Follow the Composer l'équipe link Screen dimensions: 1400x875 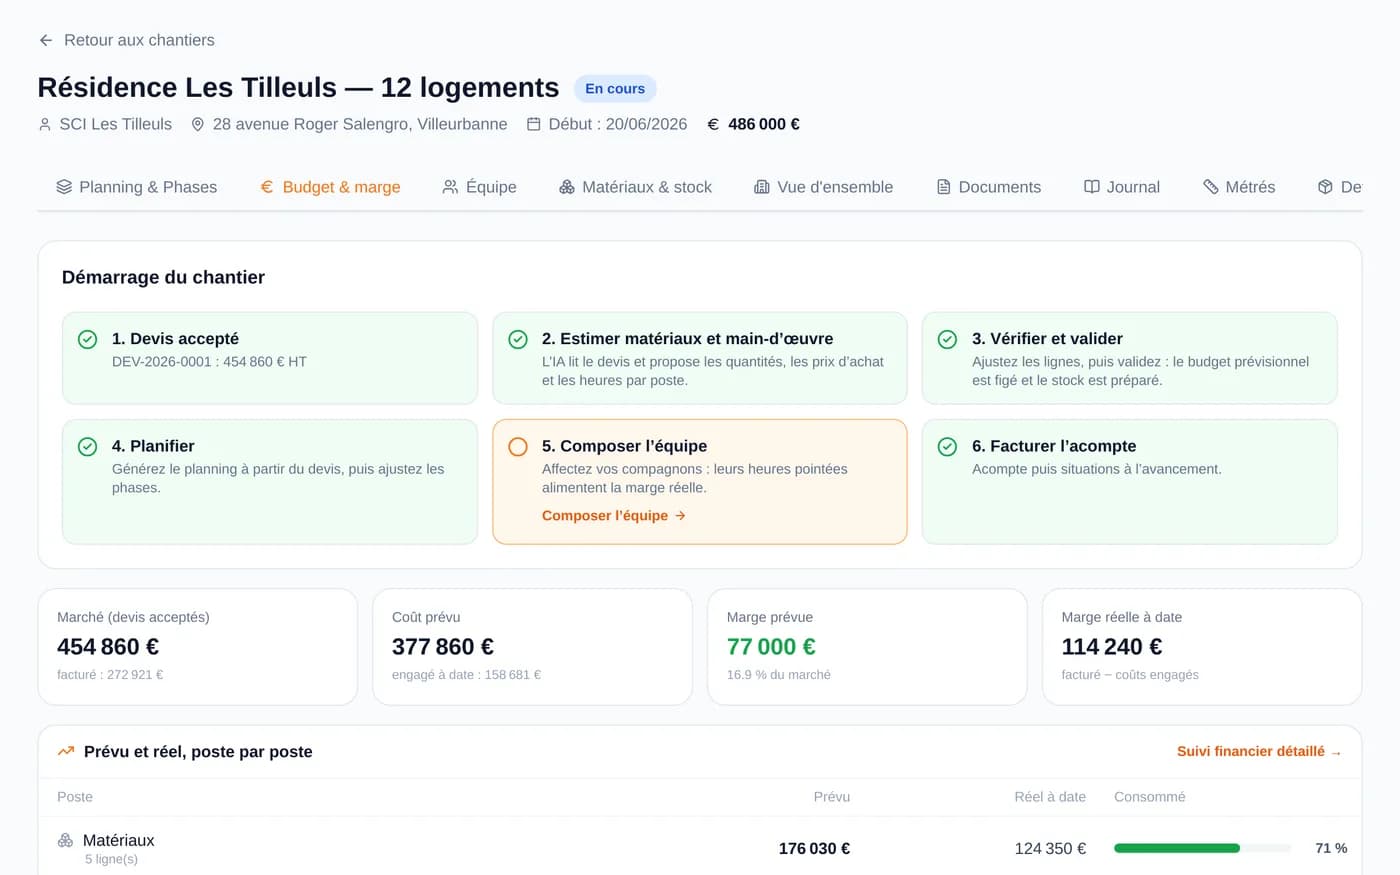coord(614,516)
